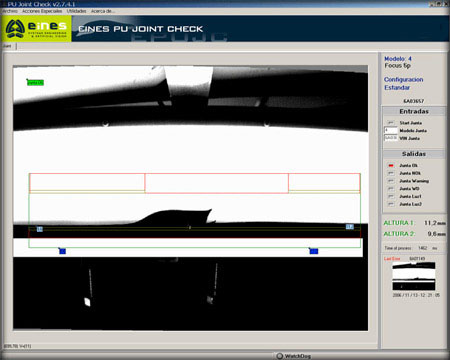Toggle the Junta NOk output indicator
Image resolution: width=450 pixels, height=360 pixels.
(391, 173)
